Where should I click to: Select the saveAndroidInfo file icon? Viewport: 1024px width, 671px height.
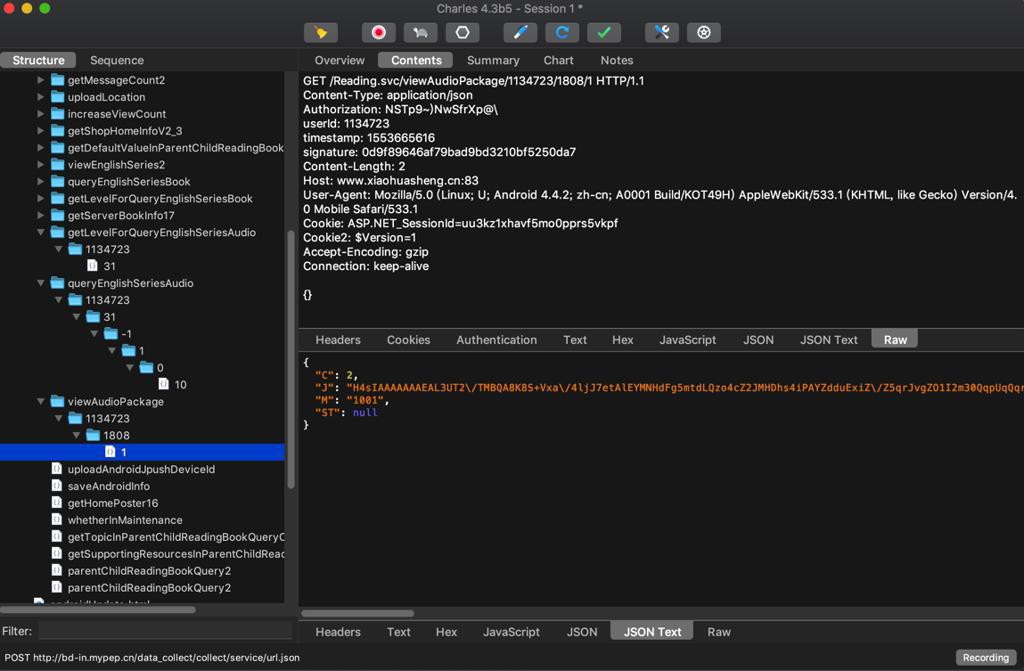(57, 485)
